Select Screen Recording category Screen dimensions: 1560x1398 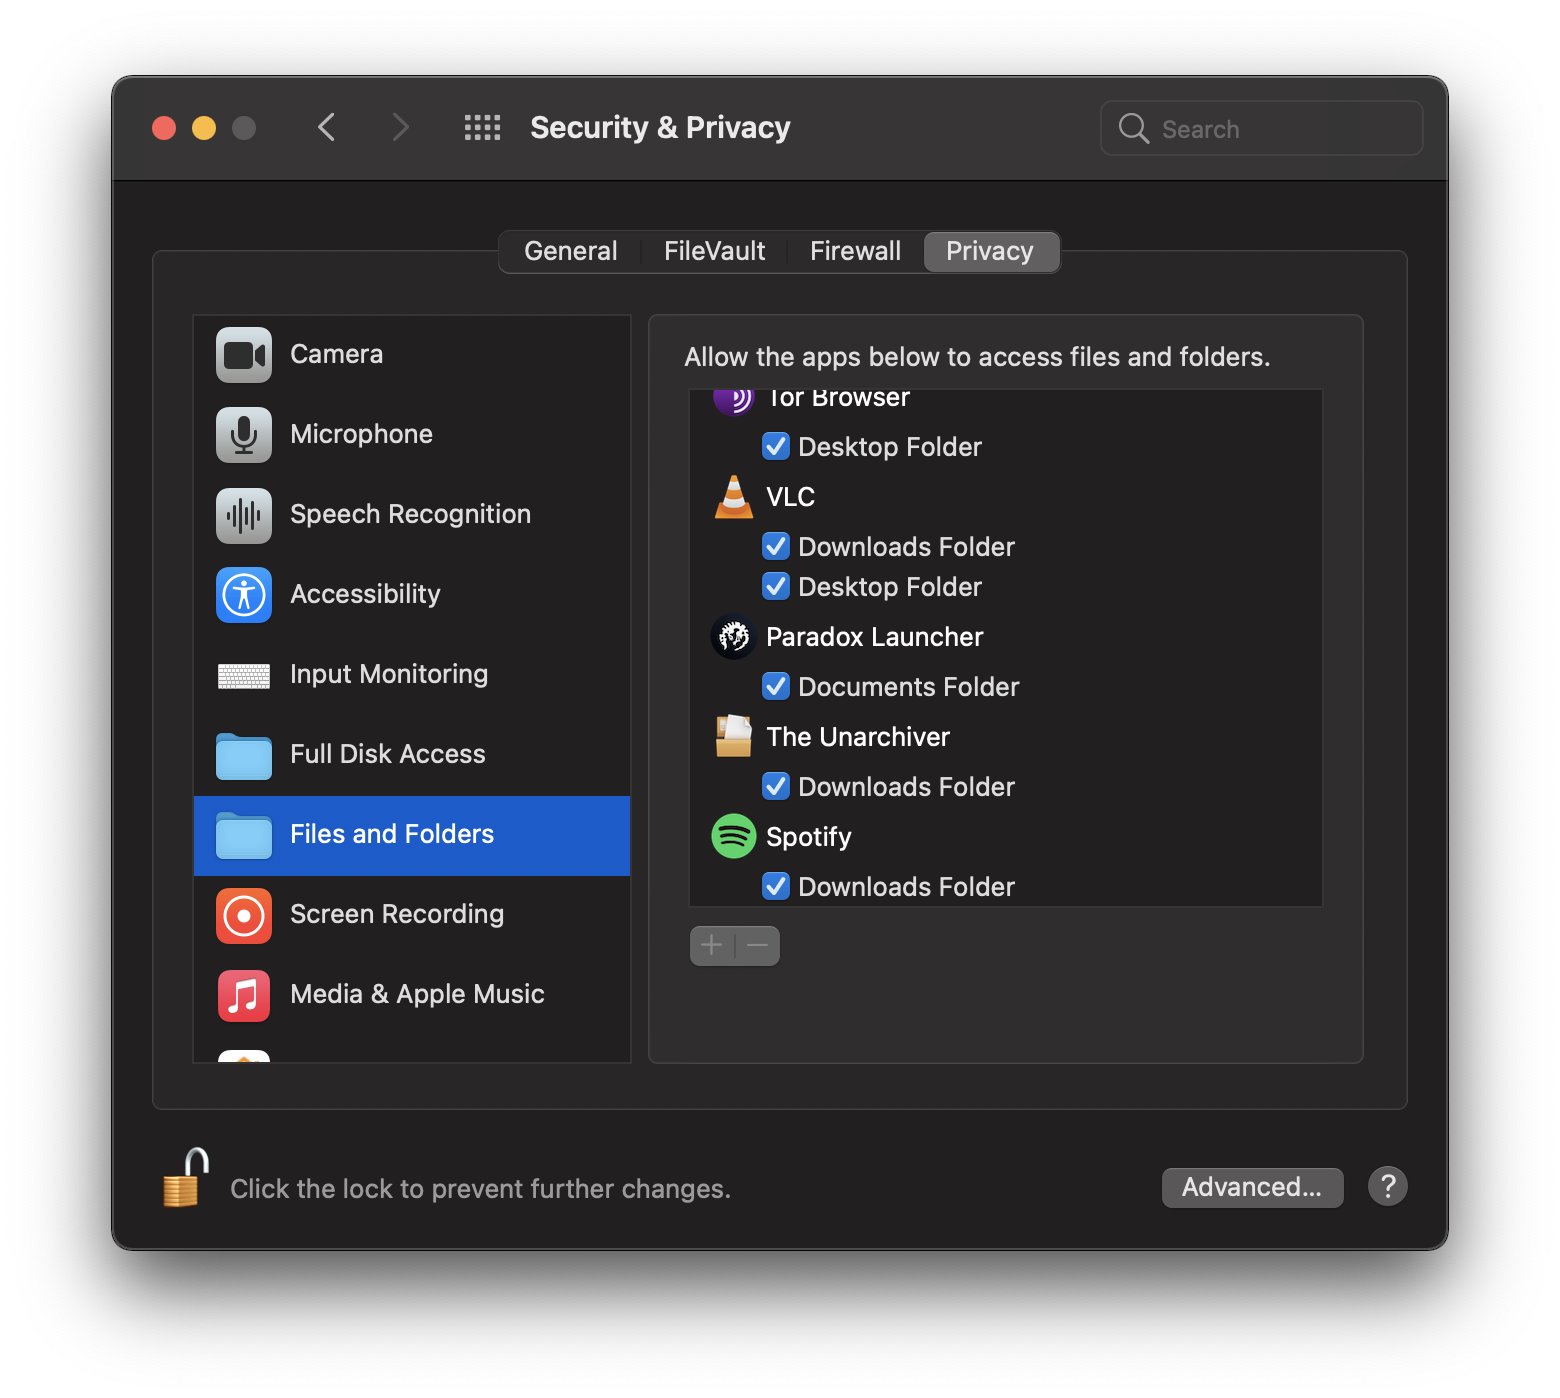pyautogui.click(x=412, y=915)
